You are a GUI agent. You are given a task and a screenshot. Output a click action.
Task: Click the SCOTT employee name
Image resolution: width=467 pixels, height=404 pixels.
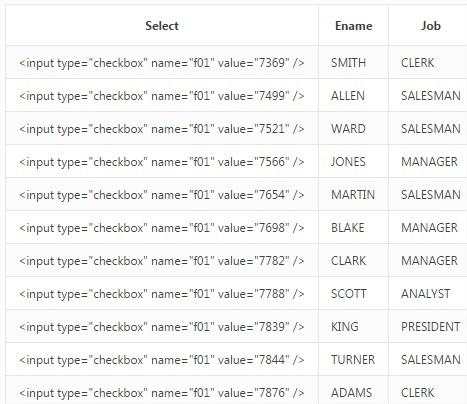349,294
